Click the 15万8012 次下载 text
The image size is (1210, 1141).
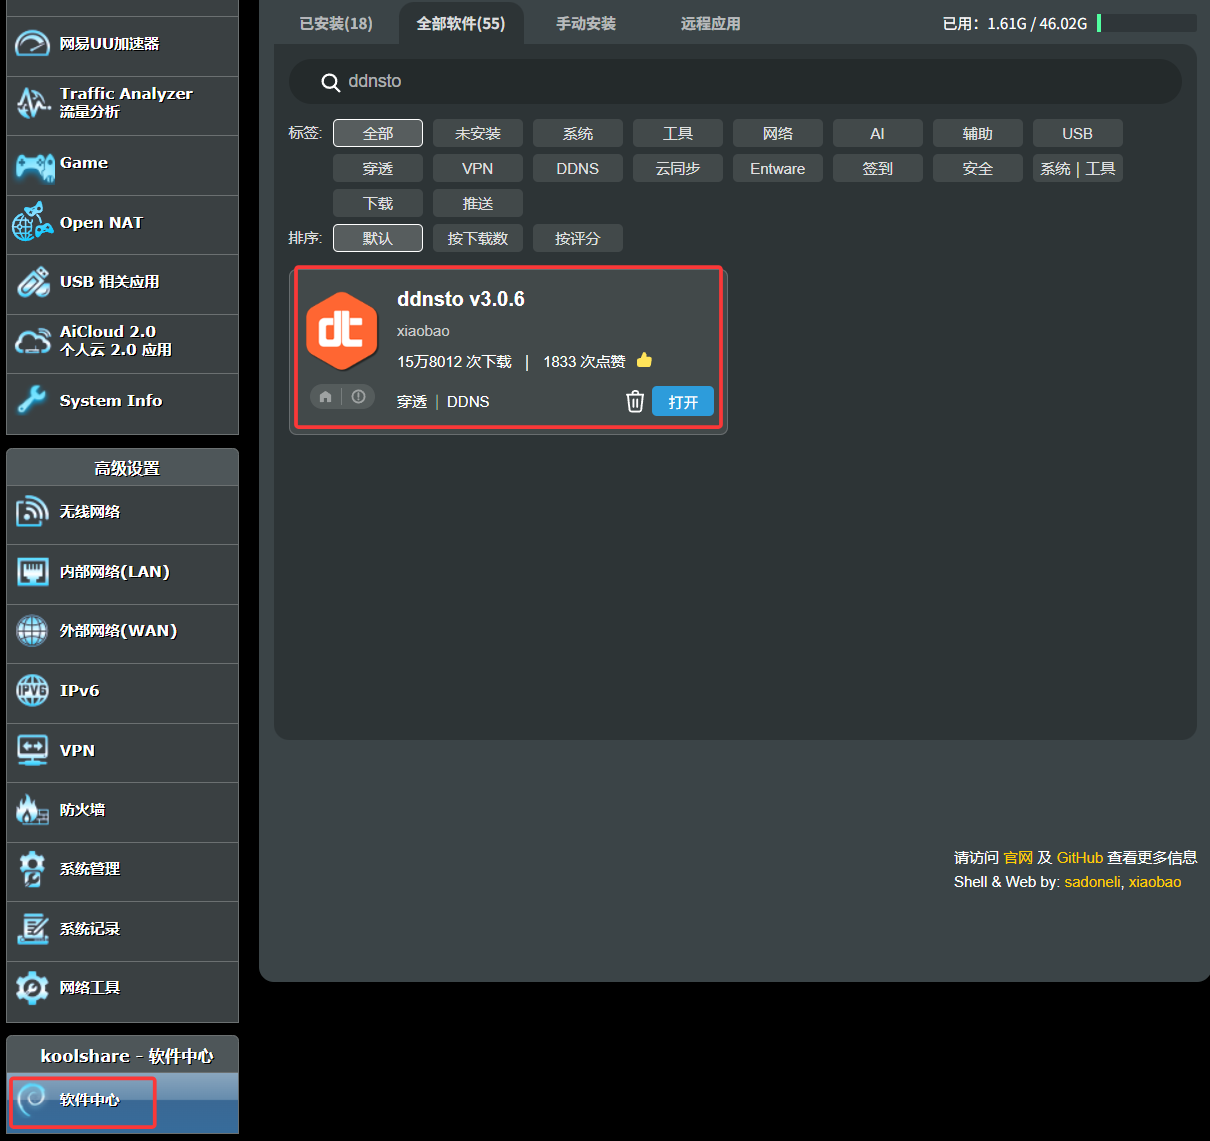[x=454, y=361]
